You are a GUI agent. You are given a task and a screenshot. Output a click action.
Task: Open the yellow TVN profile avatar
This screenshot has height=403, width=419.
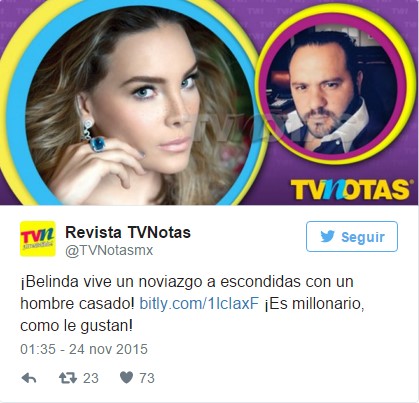[38, 239]
